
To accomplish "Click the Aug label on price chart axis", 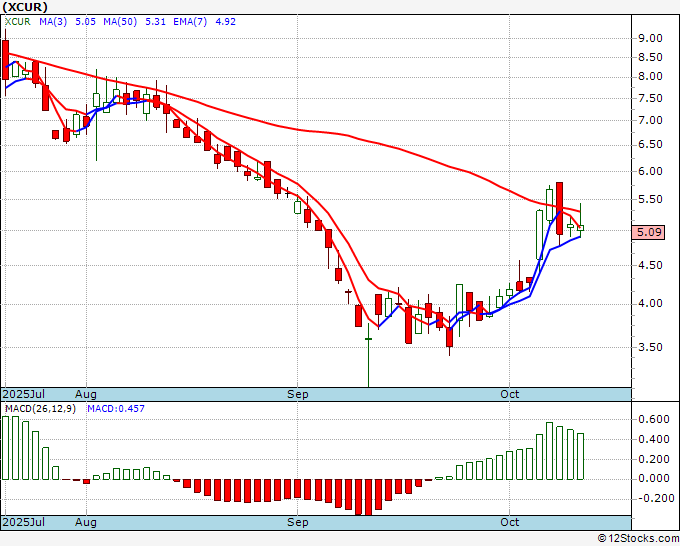I will 85,394.
